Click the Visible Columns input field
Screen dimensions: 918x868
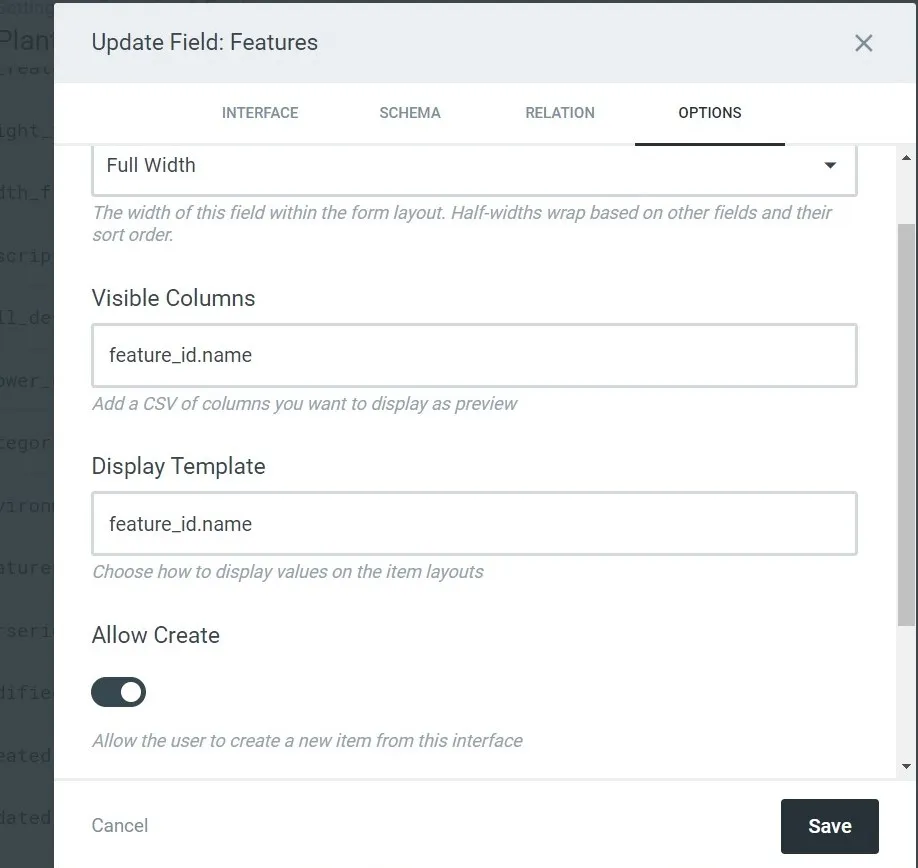tap(474, 355)
